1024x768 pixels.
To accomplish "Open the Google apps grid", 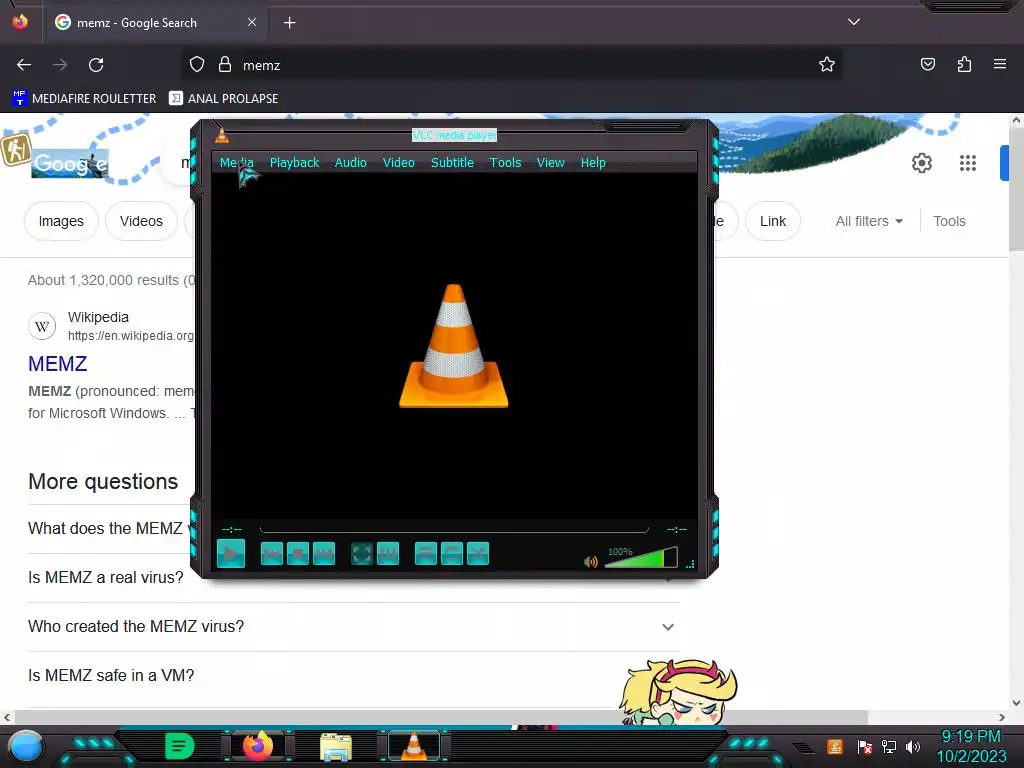I will point(968,163).
